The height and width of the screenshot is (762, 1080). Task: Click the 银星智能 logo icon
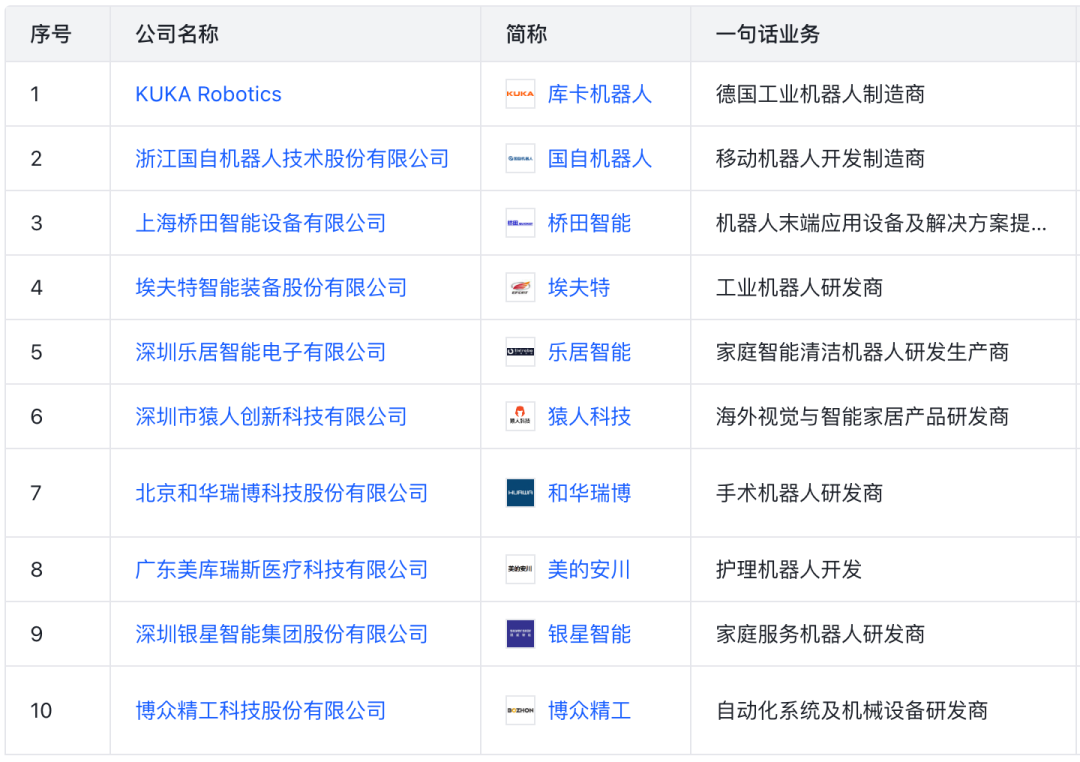[x=520, y=635]
